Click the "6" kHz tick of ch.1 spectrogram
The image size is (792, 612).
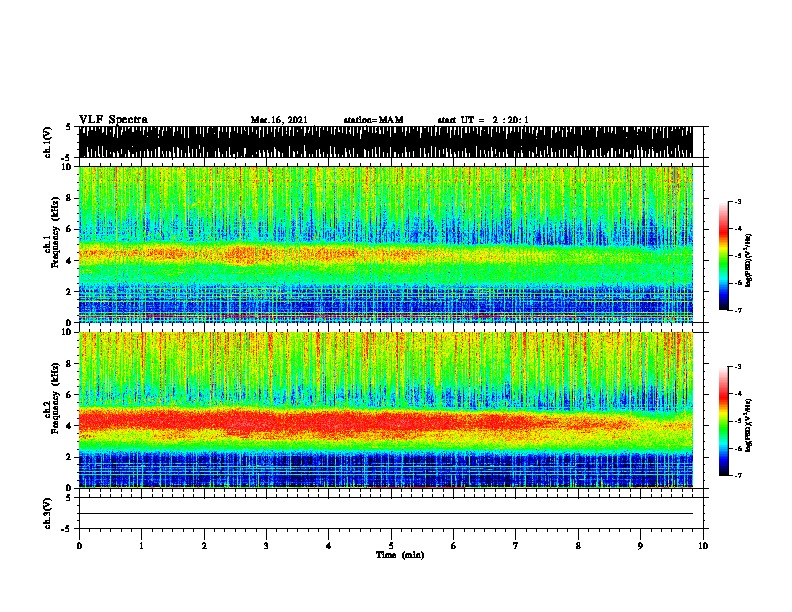tap(70, 229)
